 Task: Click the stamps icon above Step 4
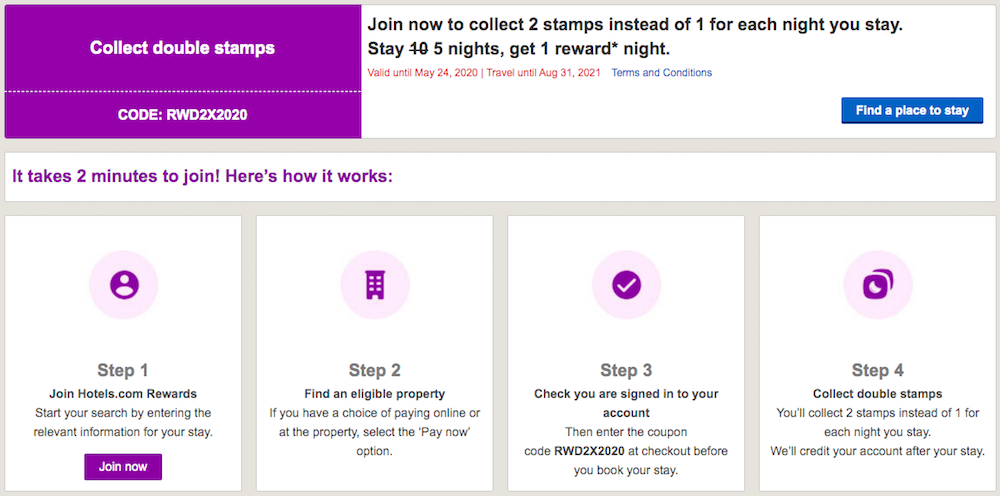pos(878,284)
